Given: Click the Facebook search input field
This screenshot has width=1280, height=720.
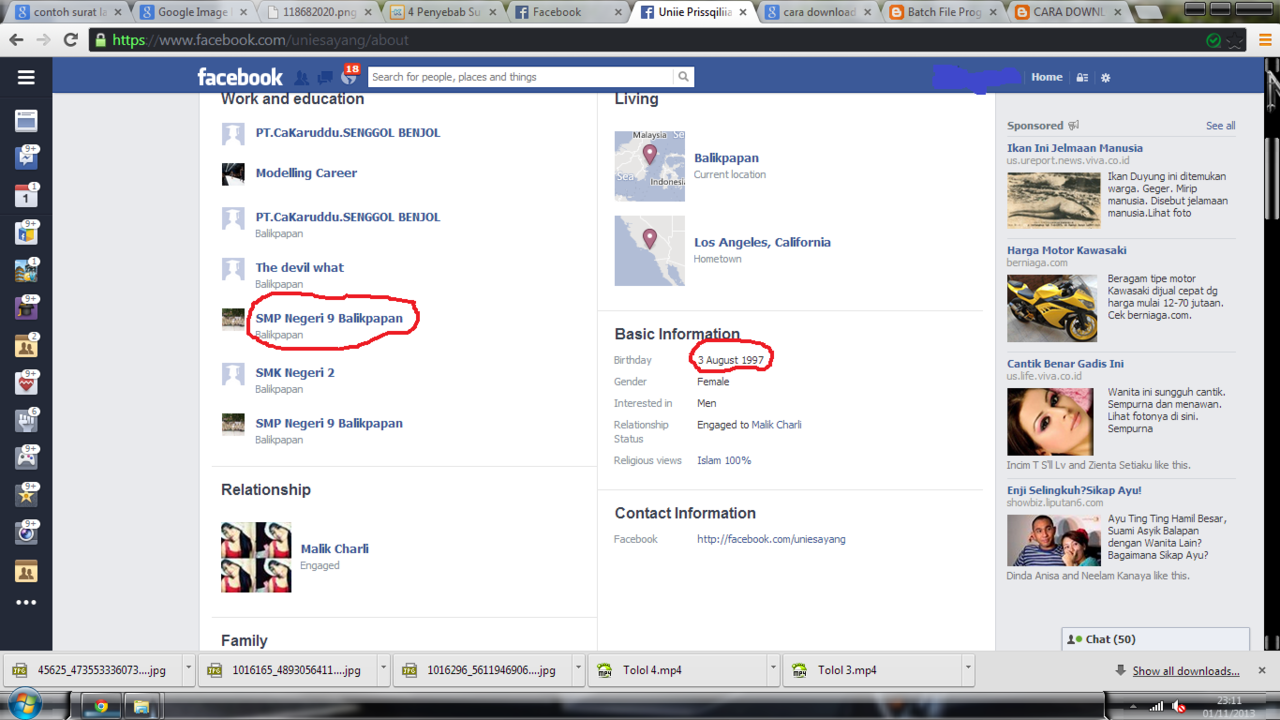Looking at the screenshot, I should [x=521, y=77].
